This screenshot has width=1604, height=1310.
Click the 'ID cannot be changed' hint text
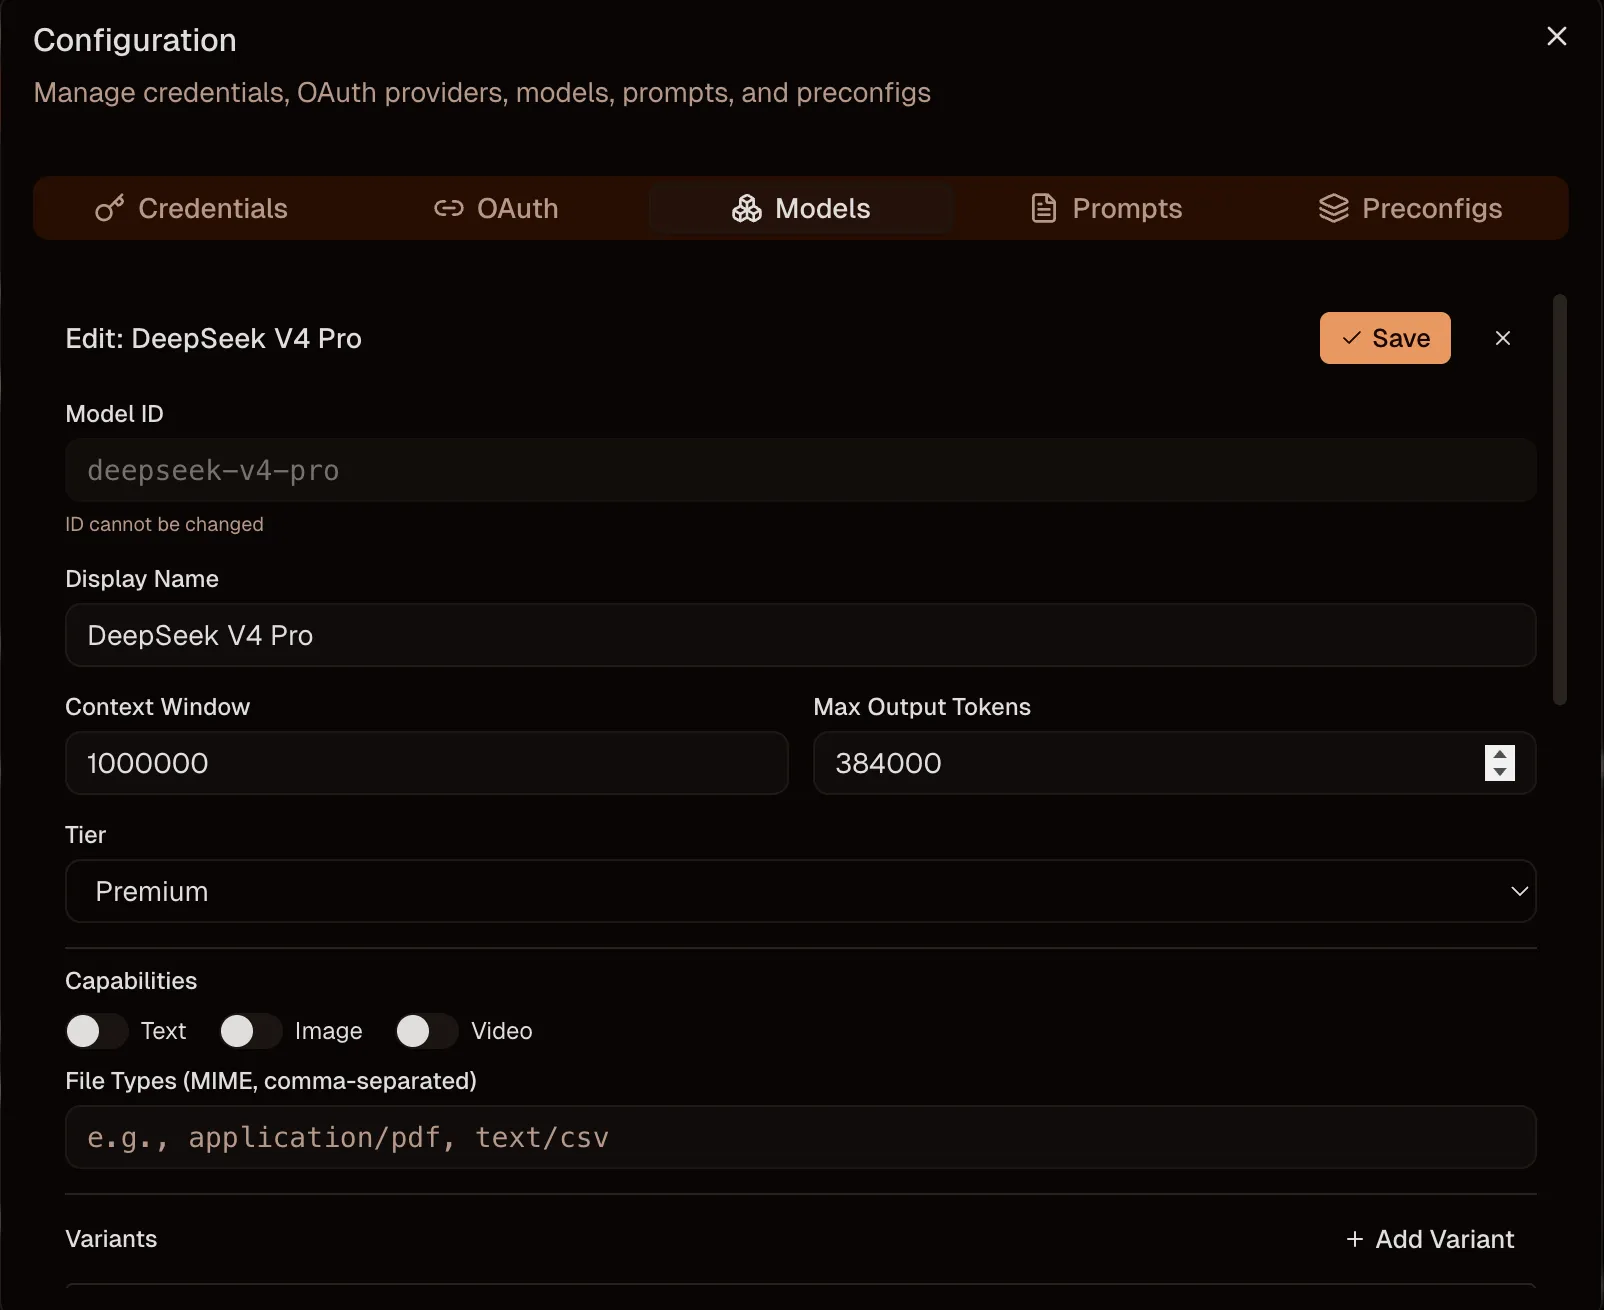tap(165, 524)
